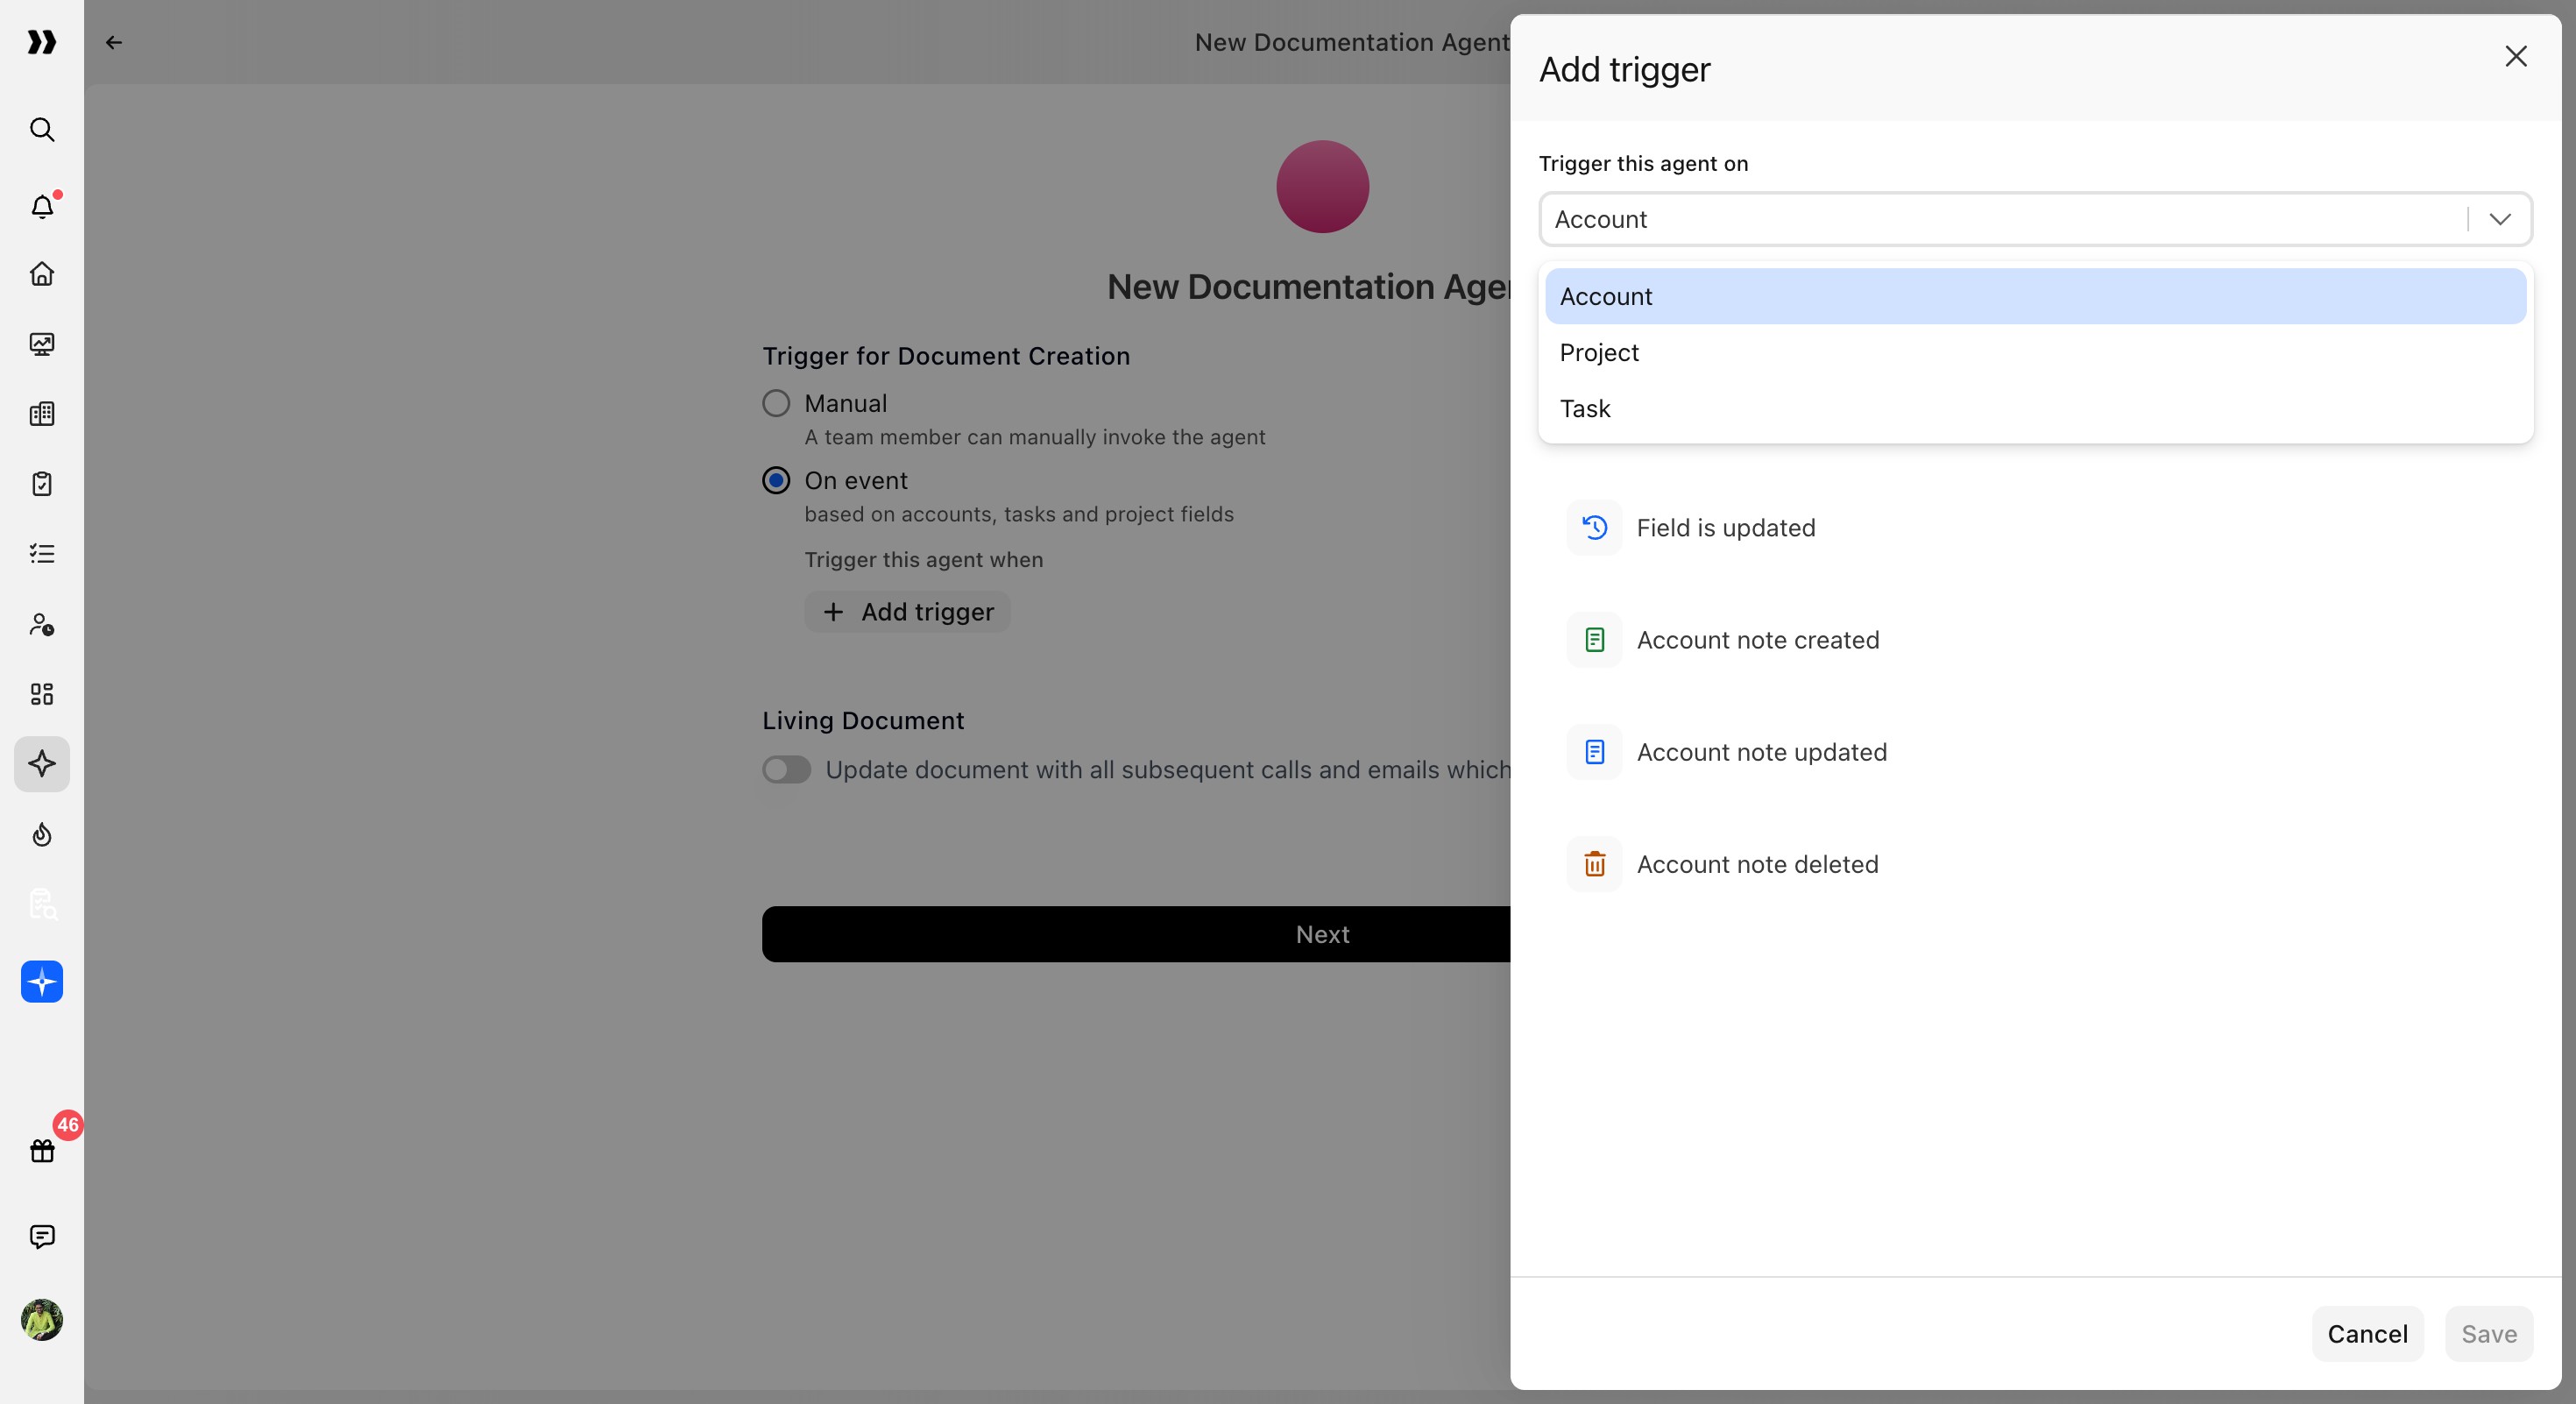Choose Project from the dropdown list
The height and width of the screenshot is (1404, 2576).
[2035, 352]
